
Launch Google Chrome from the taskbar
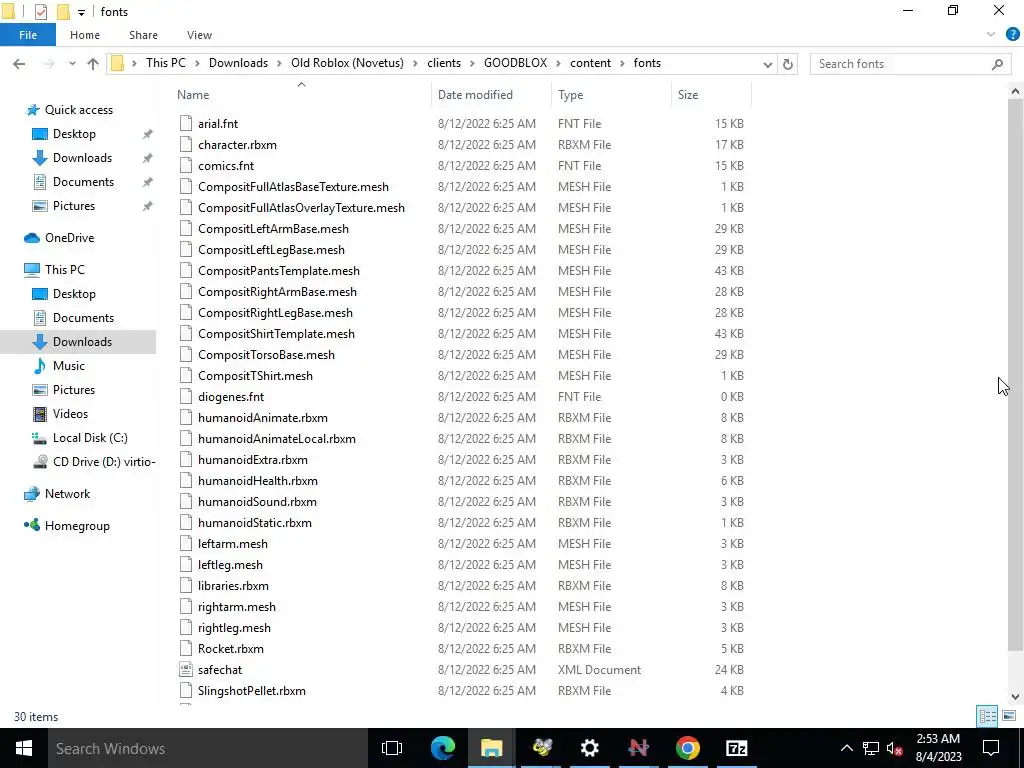[x=688, y=748]
